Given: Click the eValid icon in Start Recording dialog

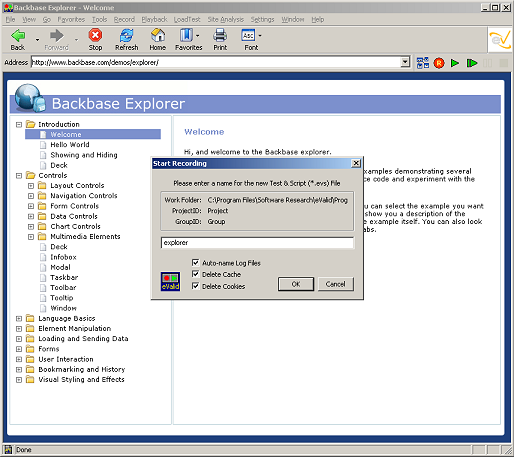Looking at the screenshot, I should (170, 281).
